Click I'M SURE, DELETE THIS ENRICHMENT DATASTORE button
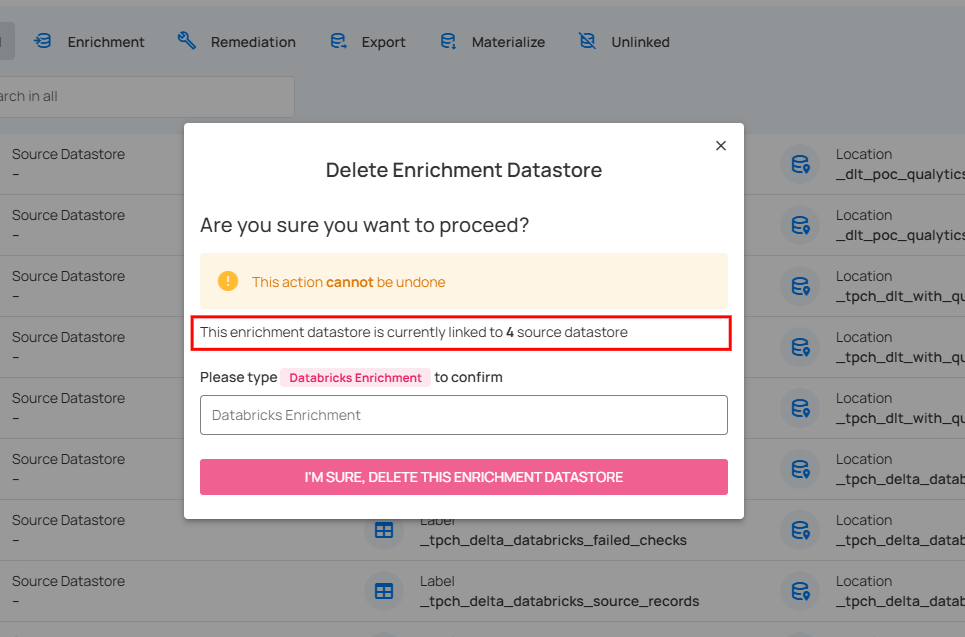Image resolution: width=965 pixels, height=637 pixels. [x=463, y=477]
